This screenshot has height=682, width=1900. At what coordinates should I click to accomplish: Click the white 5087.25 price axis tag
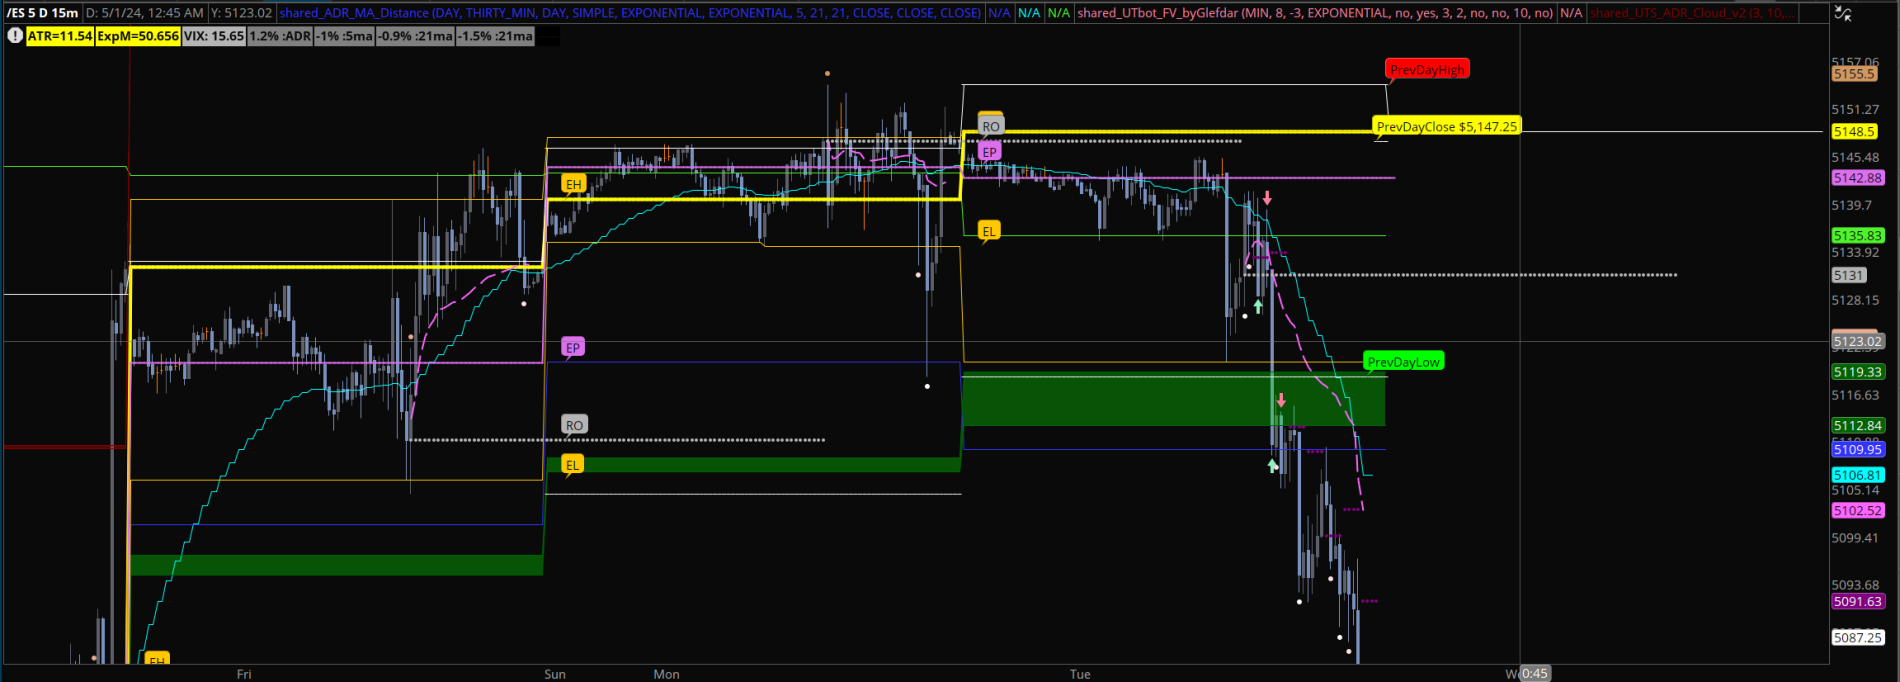[x=1858, y=637]
